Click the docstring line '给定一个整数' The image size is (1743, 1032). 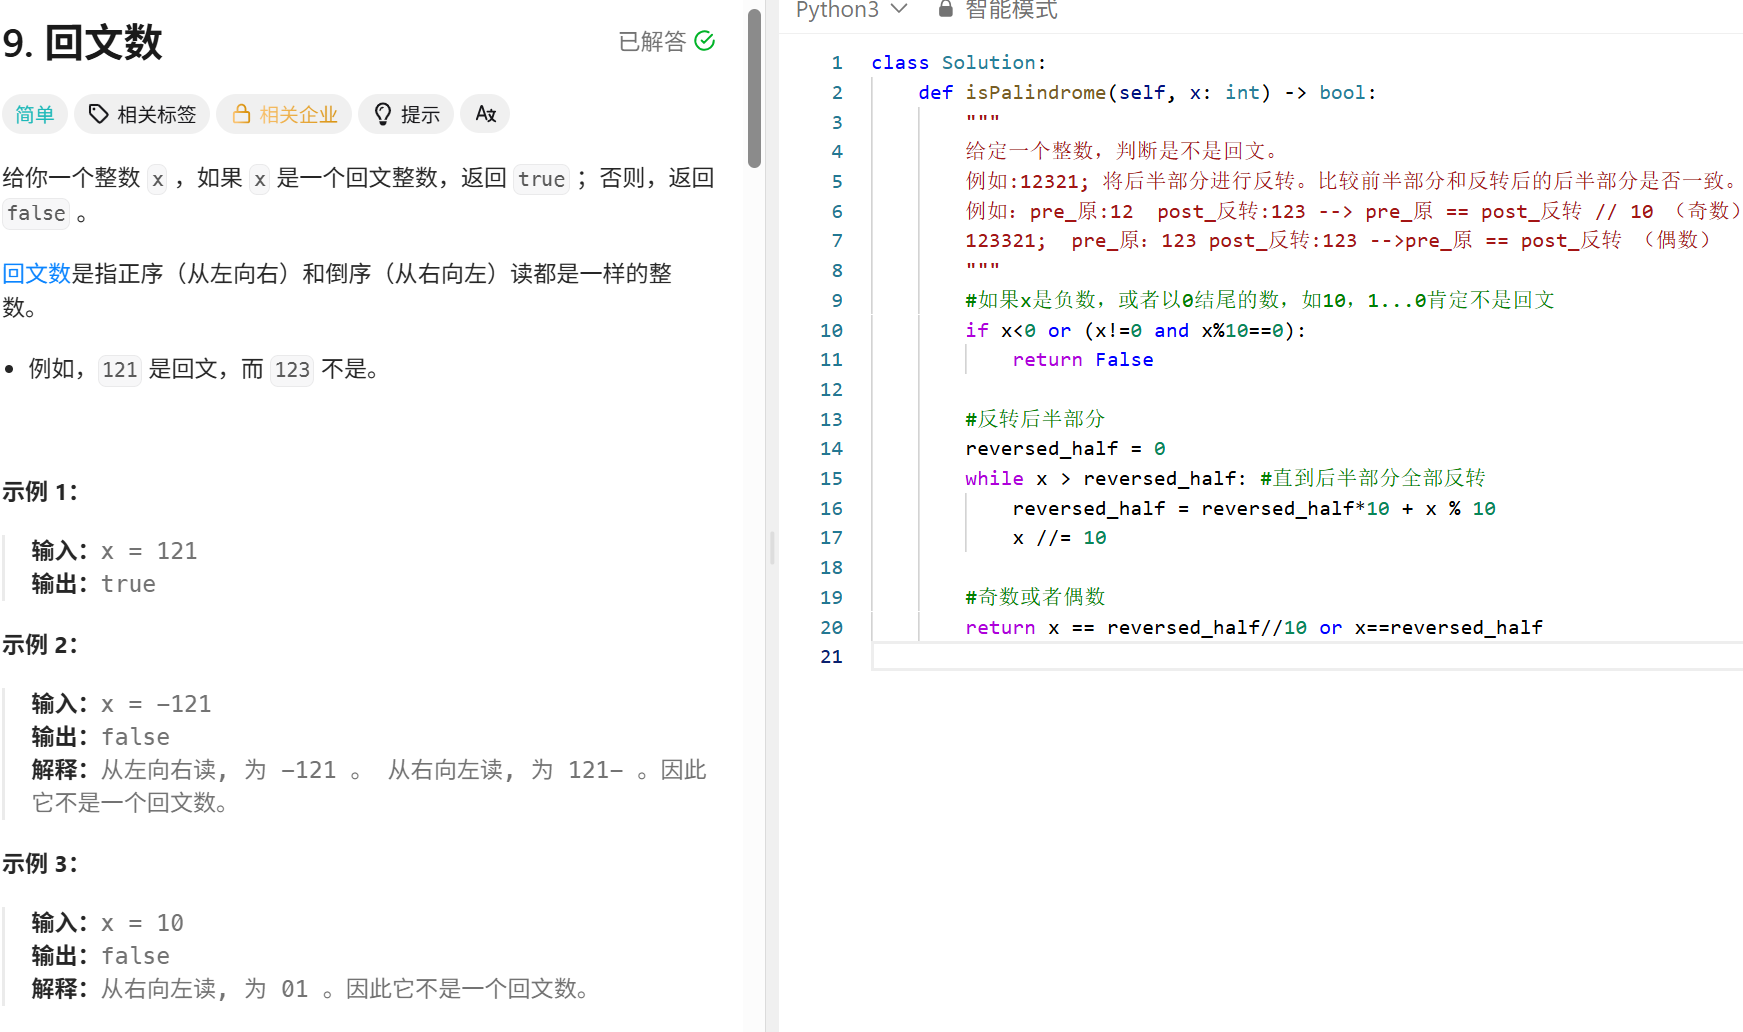[1122, 151]
